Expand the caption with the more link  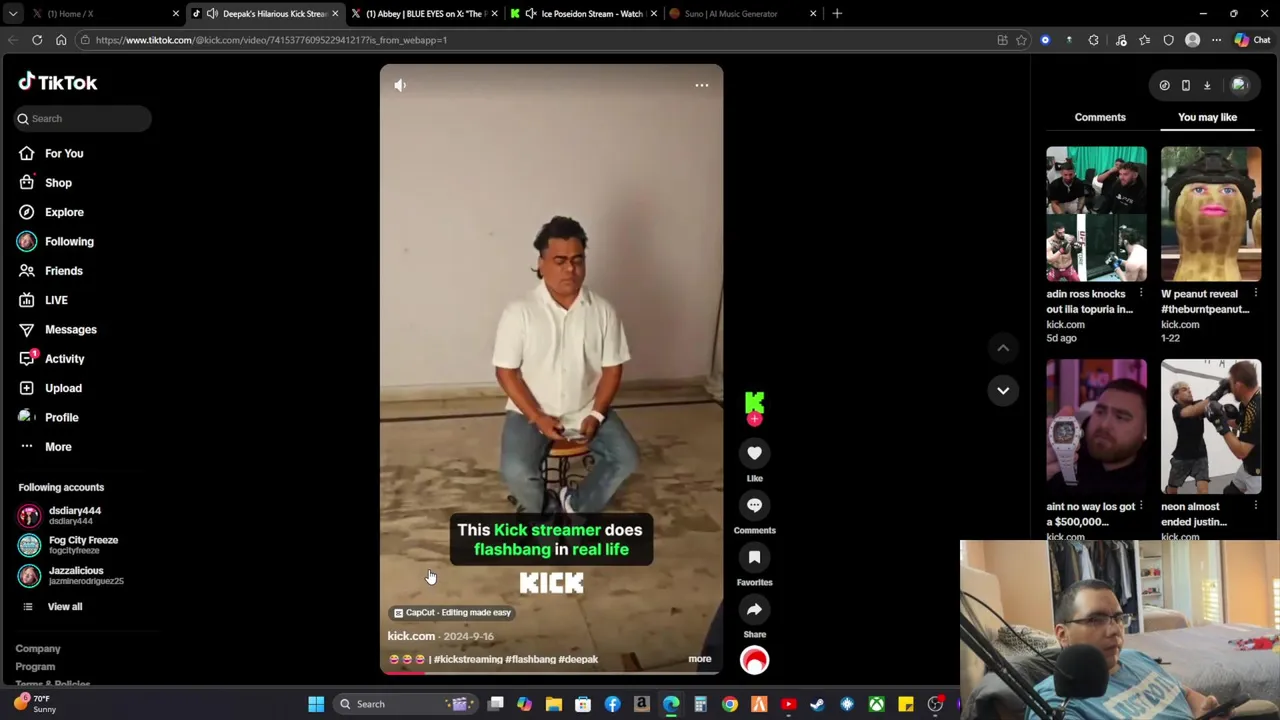coord(700,659)
